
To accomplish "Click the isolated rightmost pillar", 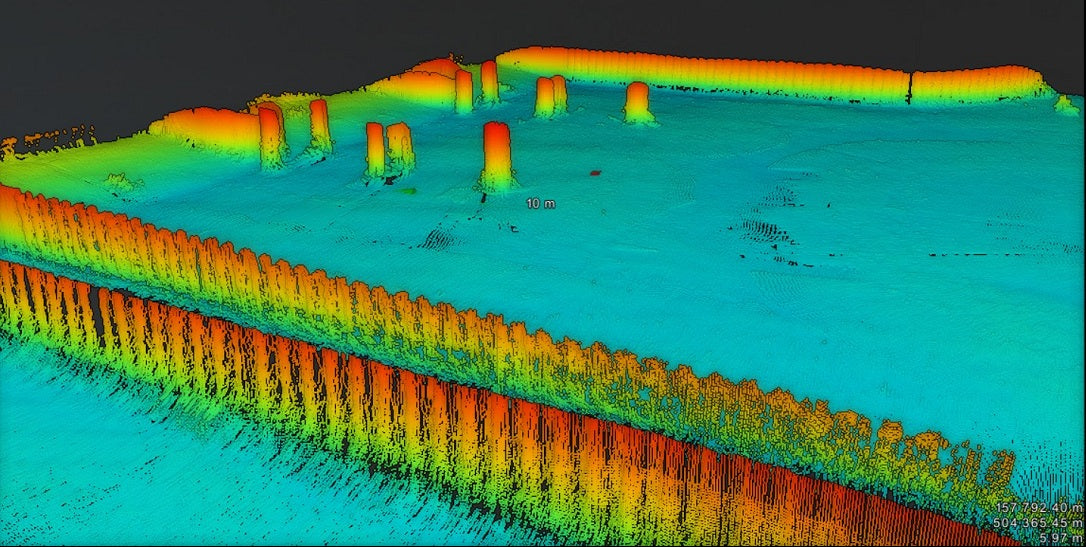I will pos(637,101).
